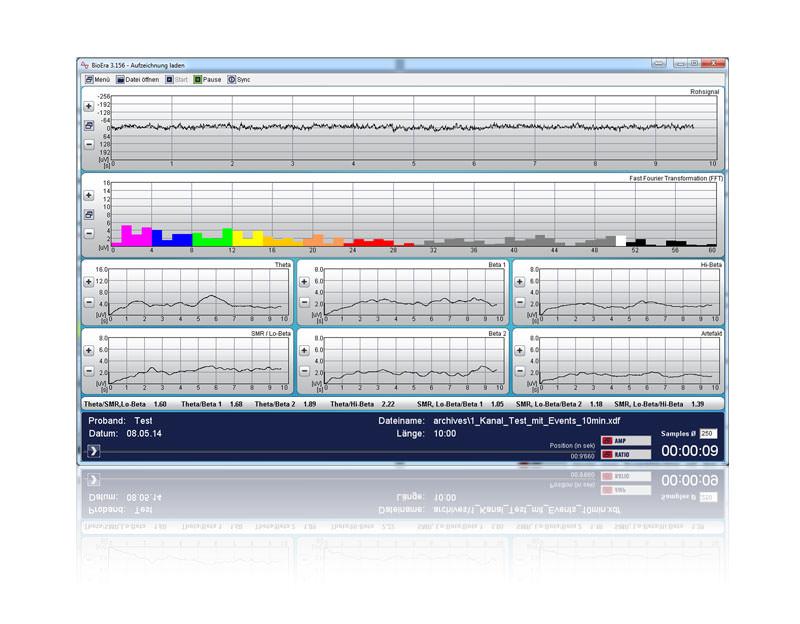Click FFT chart autoscale icon
Image resolution: width=800 pixels, height=624 pixels.
click(x=89, y=215)
